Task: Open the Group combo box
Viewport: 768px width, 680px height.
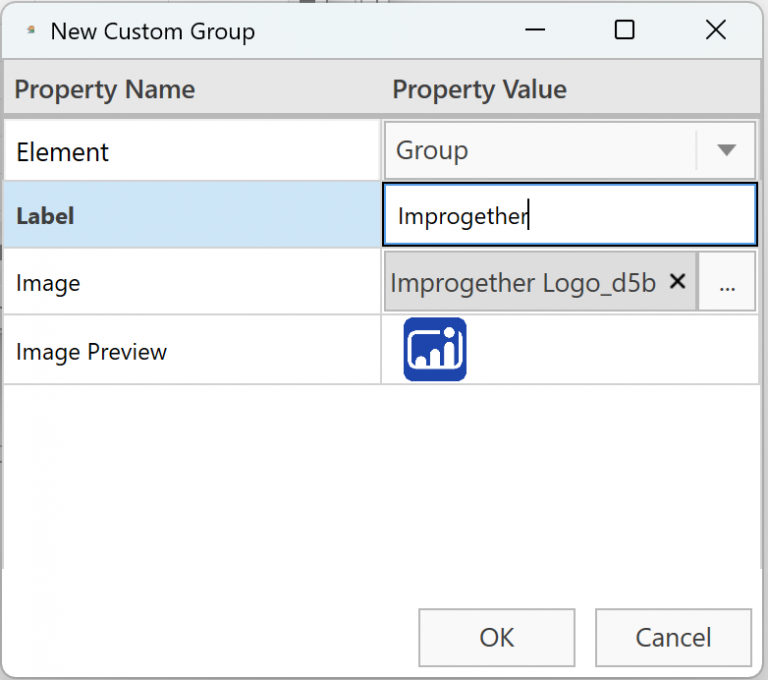Action: coord(540,151)
